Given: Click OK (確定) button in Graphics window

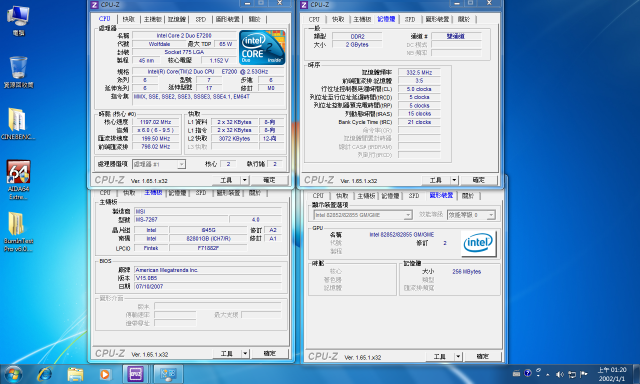Looking at the screenshot, I should (482, 357).
